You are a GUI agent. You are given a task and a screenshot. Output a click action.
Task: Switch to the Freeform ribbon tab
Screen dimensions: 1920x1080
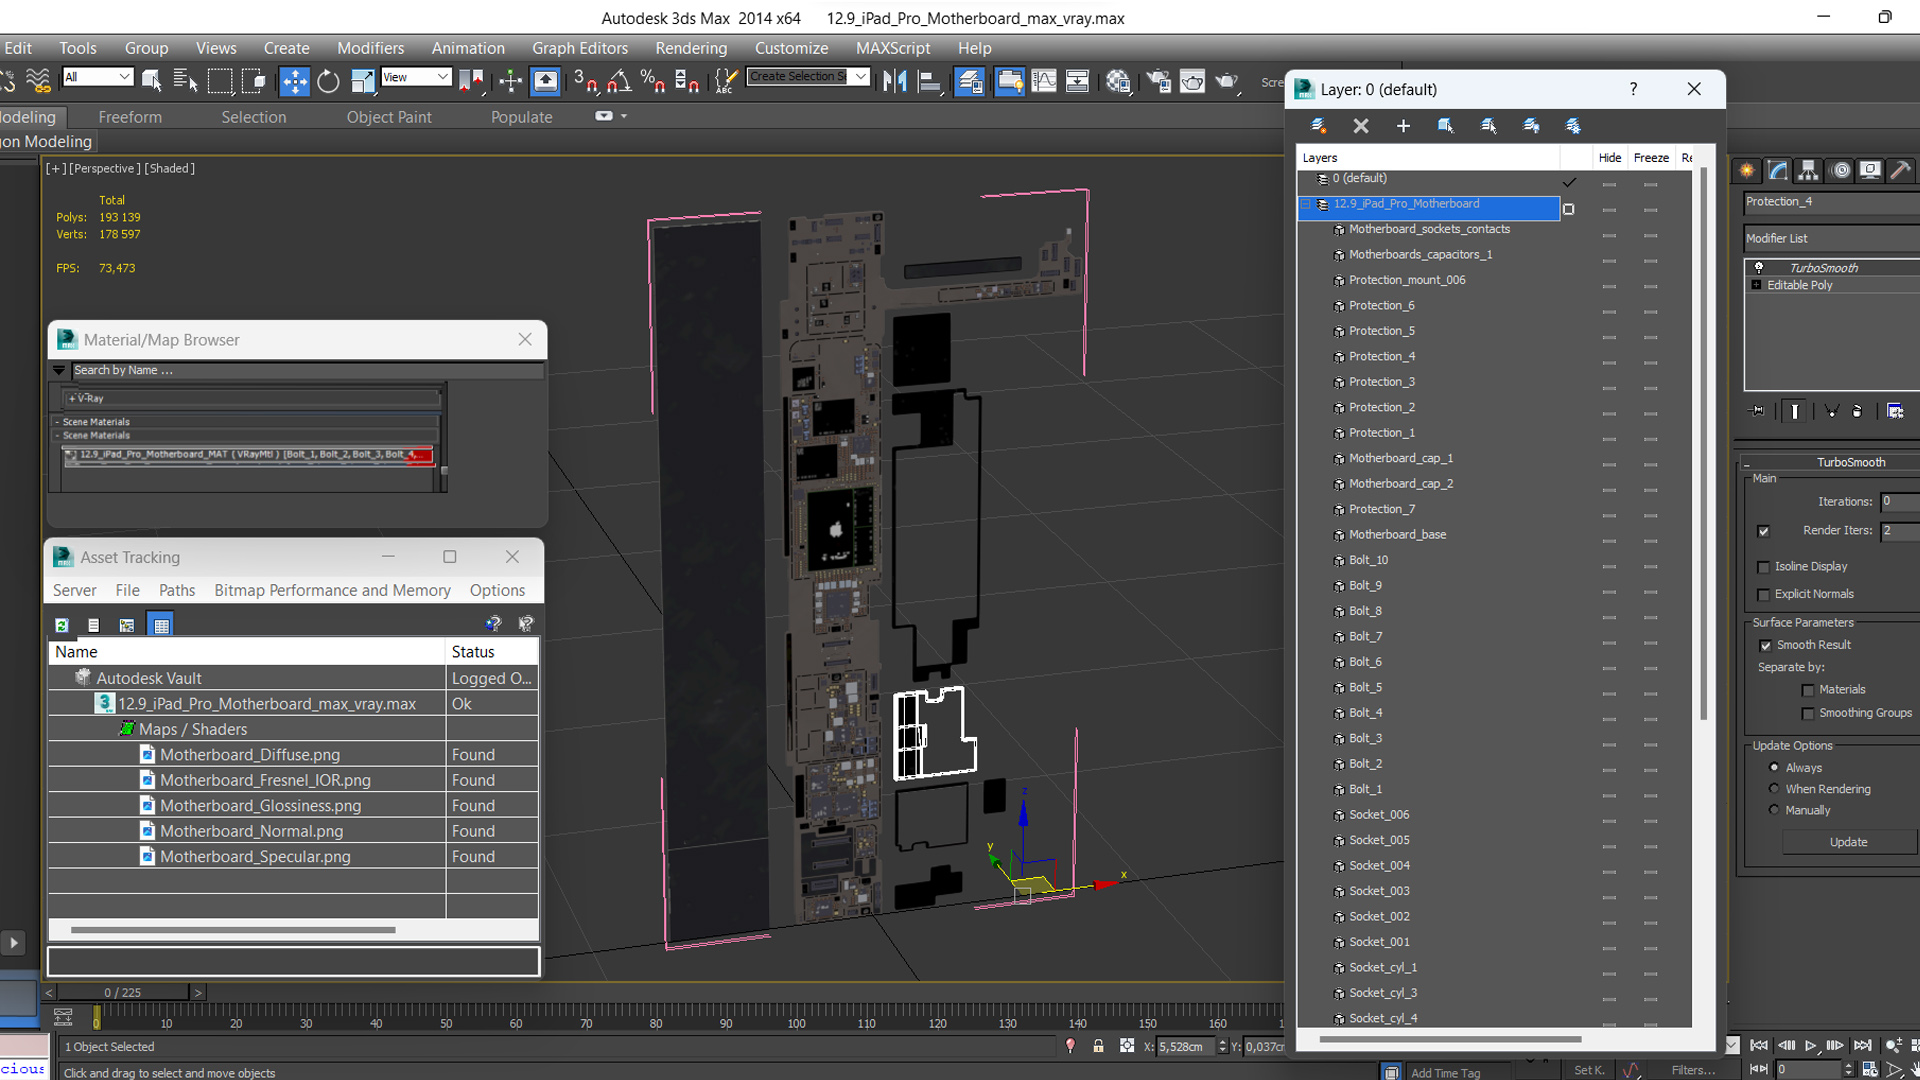point(130,117)
